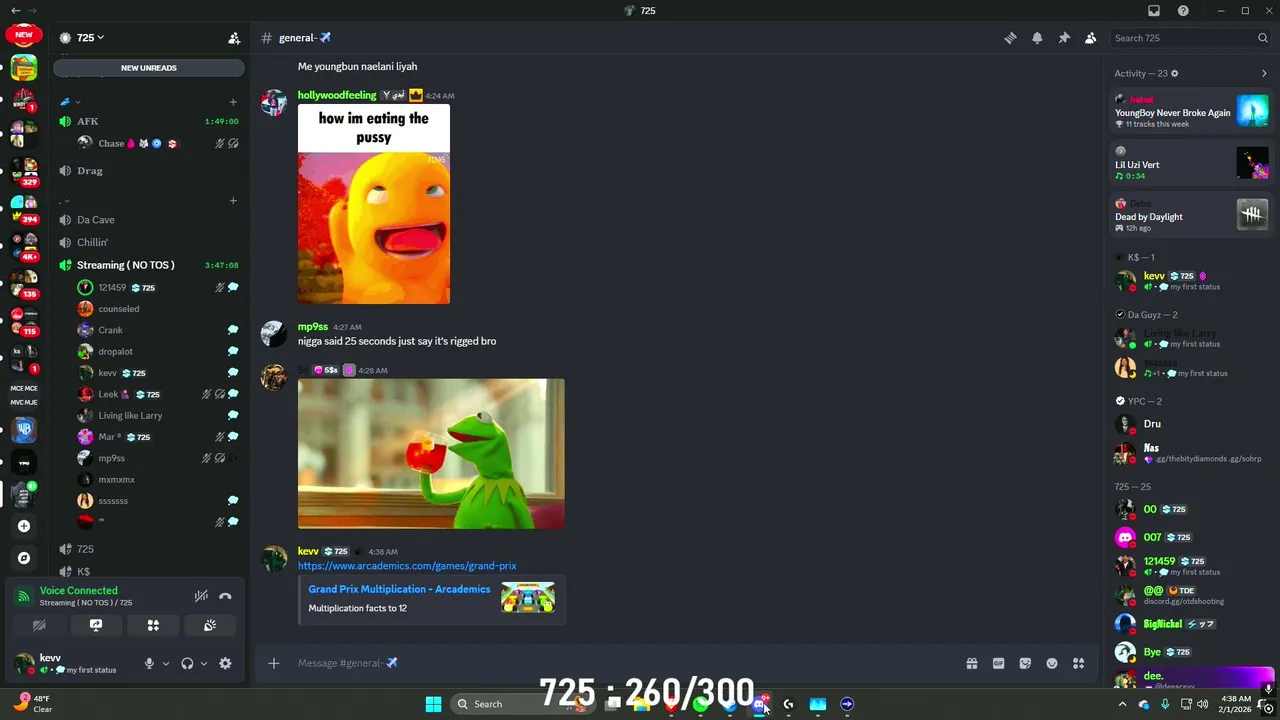Collapse the category above AFK channel
The image size is (1280, 720).
(x=71, y=102)
